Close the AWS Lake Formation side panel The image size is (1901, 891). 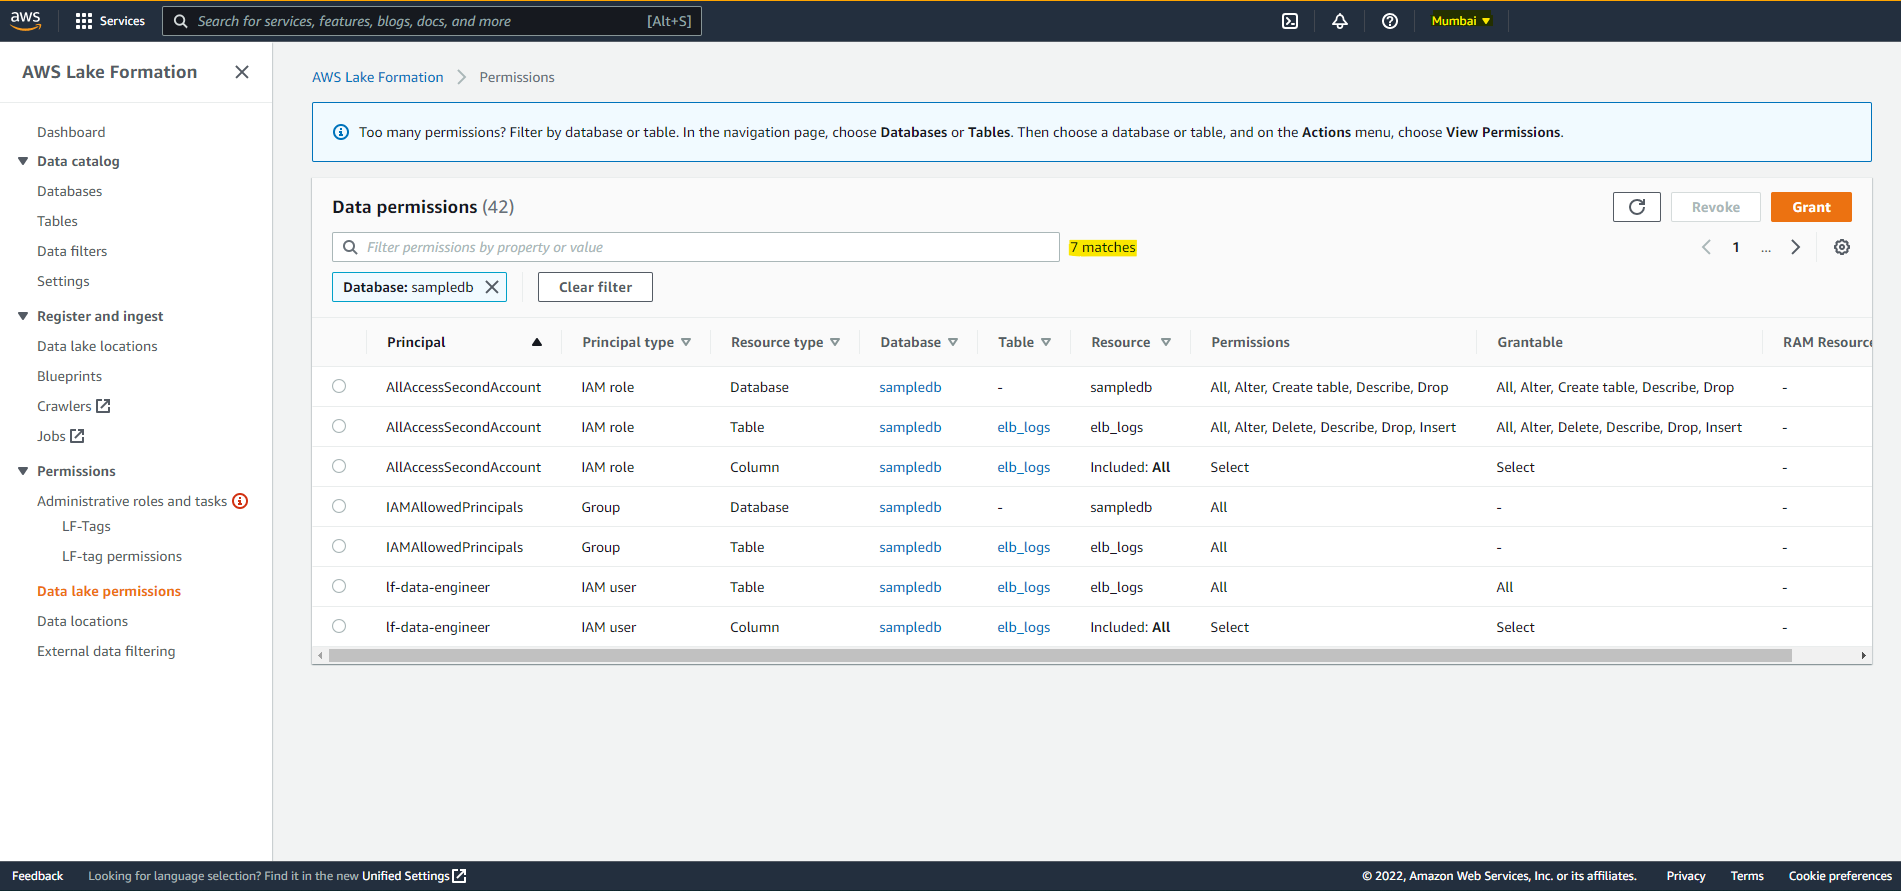242,72
